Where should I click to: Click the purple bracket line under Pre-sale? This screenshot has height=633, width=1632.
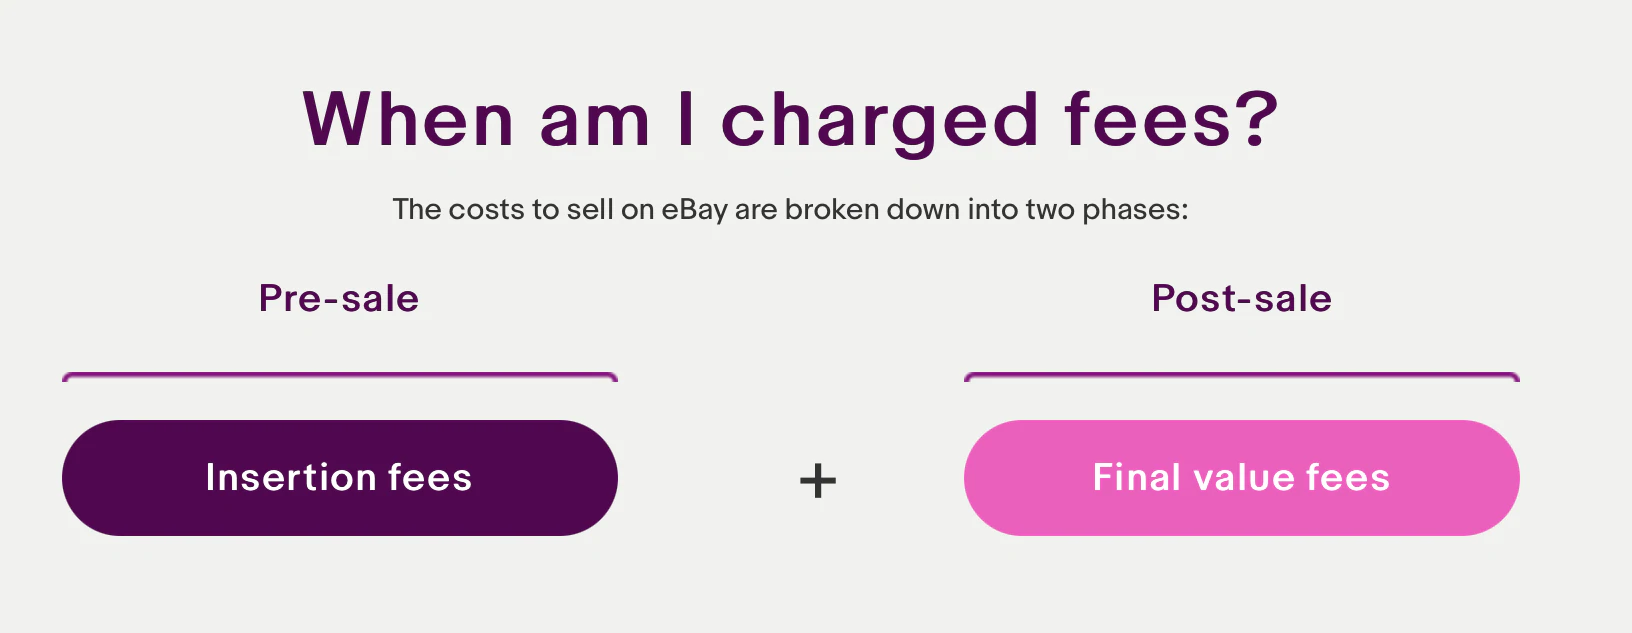(339, 376)
